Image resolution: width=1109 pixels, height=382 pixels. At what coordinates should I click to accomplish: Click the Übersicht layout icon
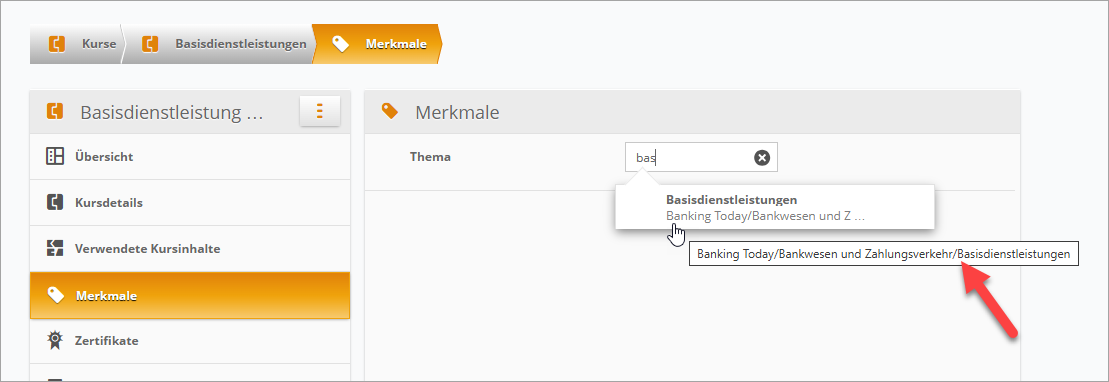pyautogui.click(x=54, y=156)
